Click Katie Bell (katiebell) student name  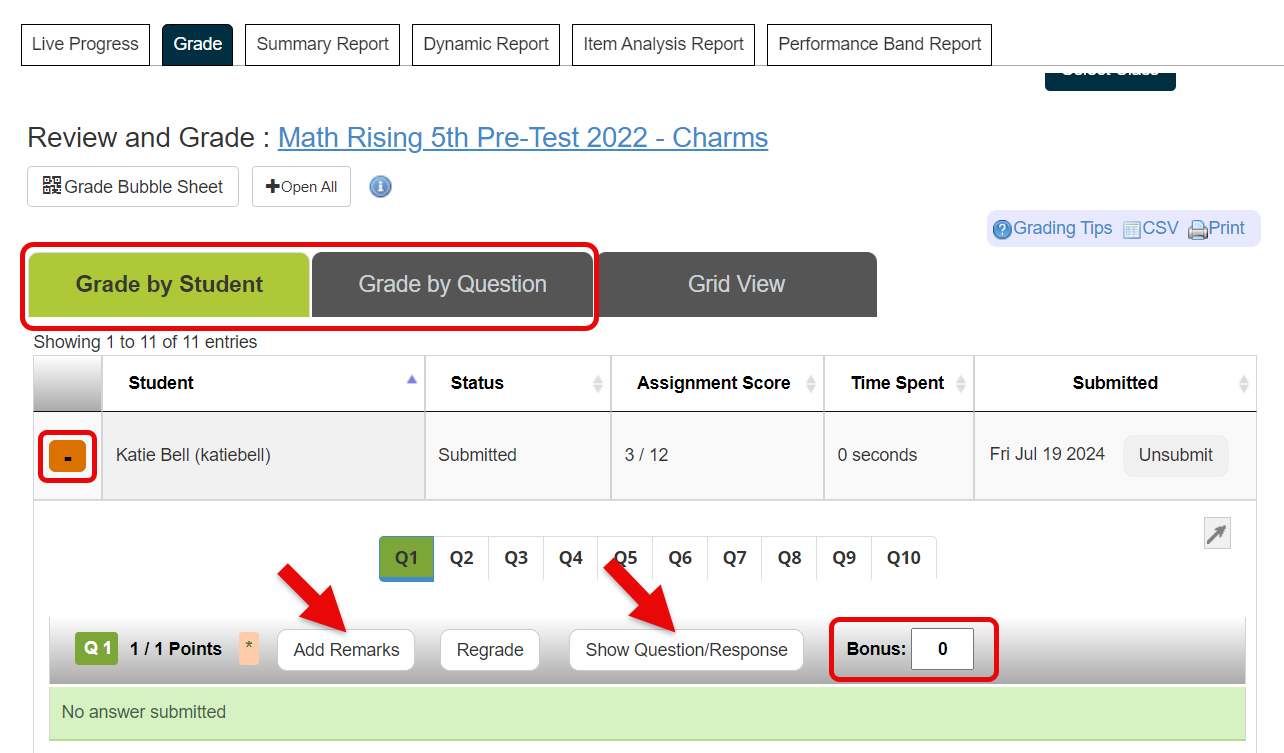pos(193,455)
